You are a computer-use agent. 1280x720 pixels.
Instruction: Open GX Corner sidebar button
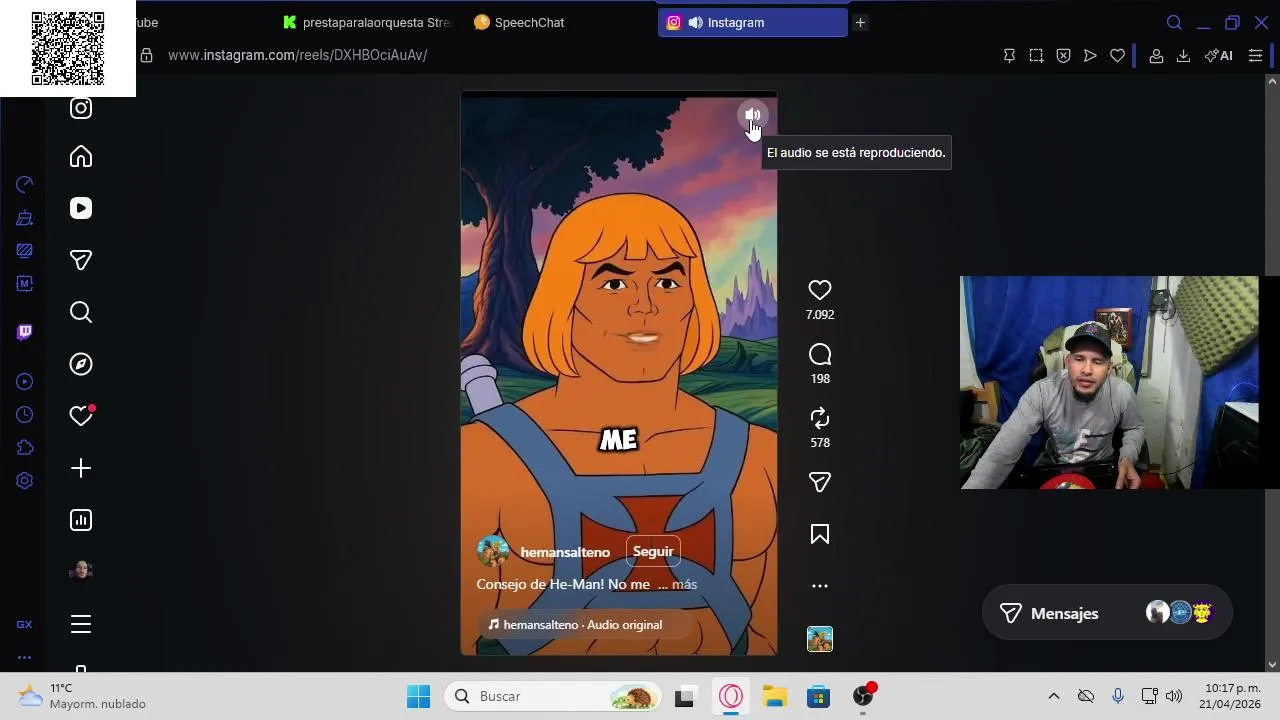(24, 624)
